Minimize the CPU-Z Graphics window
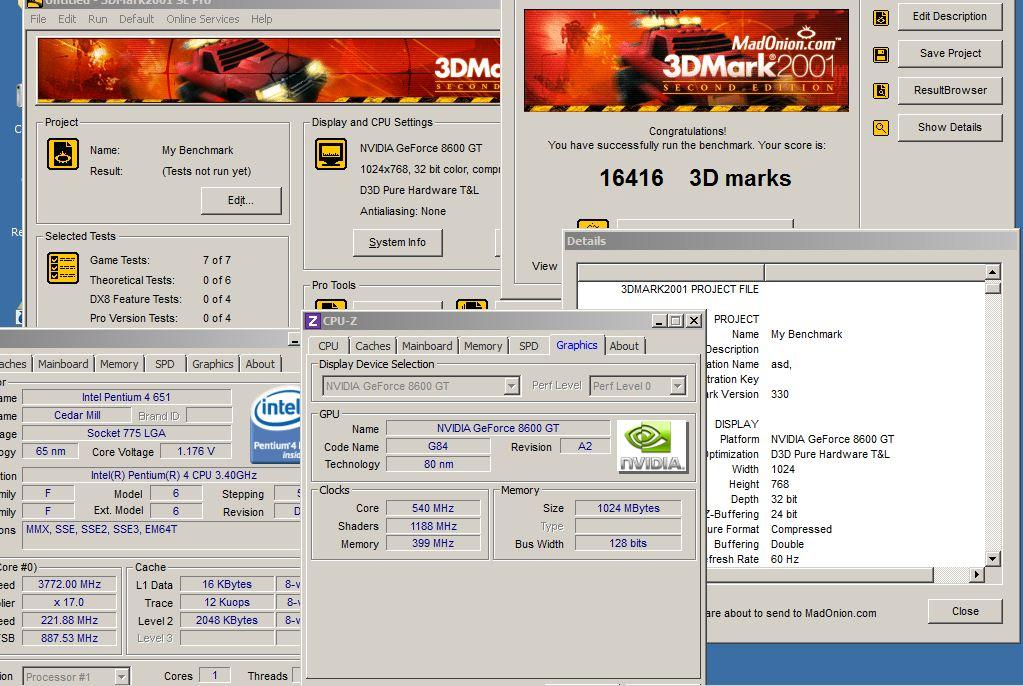This screenshot has width=1023, height=686. 660,320
